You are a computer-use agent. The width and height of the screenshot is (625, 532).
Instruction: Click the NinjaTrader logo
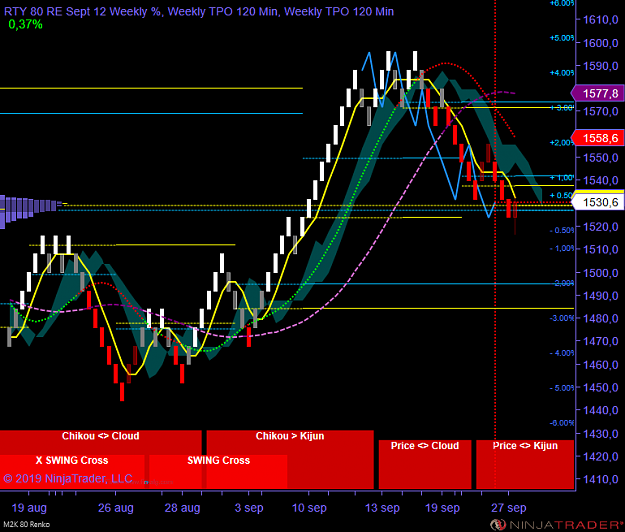coord(556,524)
